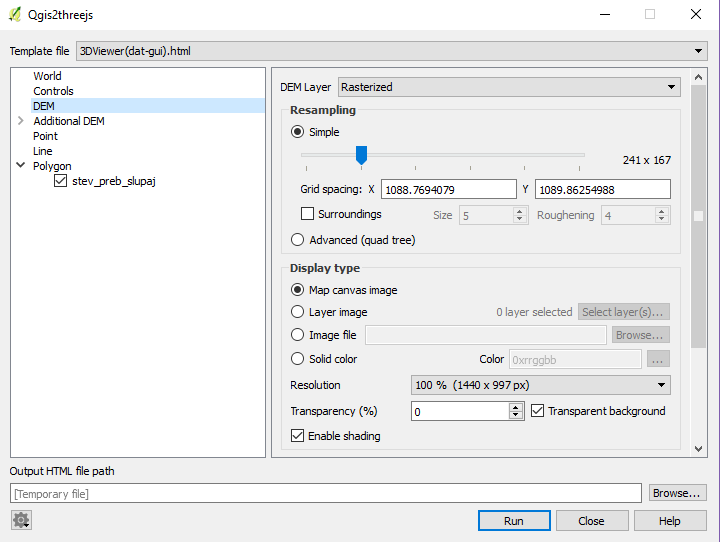
Task: Select World in the settings tree
Action: click(47, 76)
